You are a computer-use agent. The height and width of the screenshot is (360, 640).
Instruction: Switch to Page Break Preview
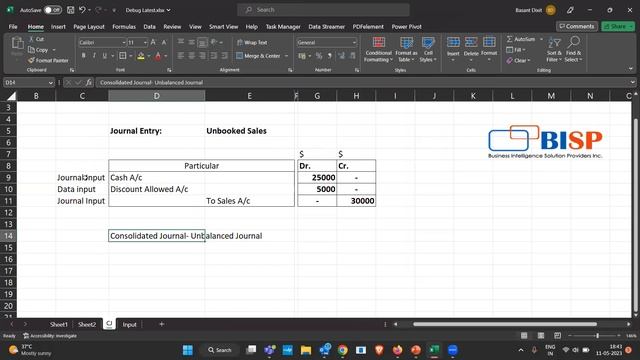[557, 336]
